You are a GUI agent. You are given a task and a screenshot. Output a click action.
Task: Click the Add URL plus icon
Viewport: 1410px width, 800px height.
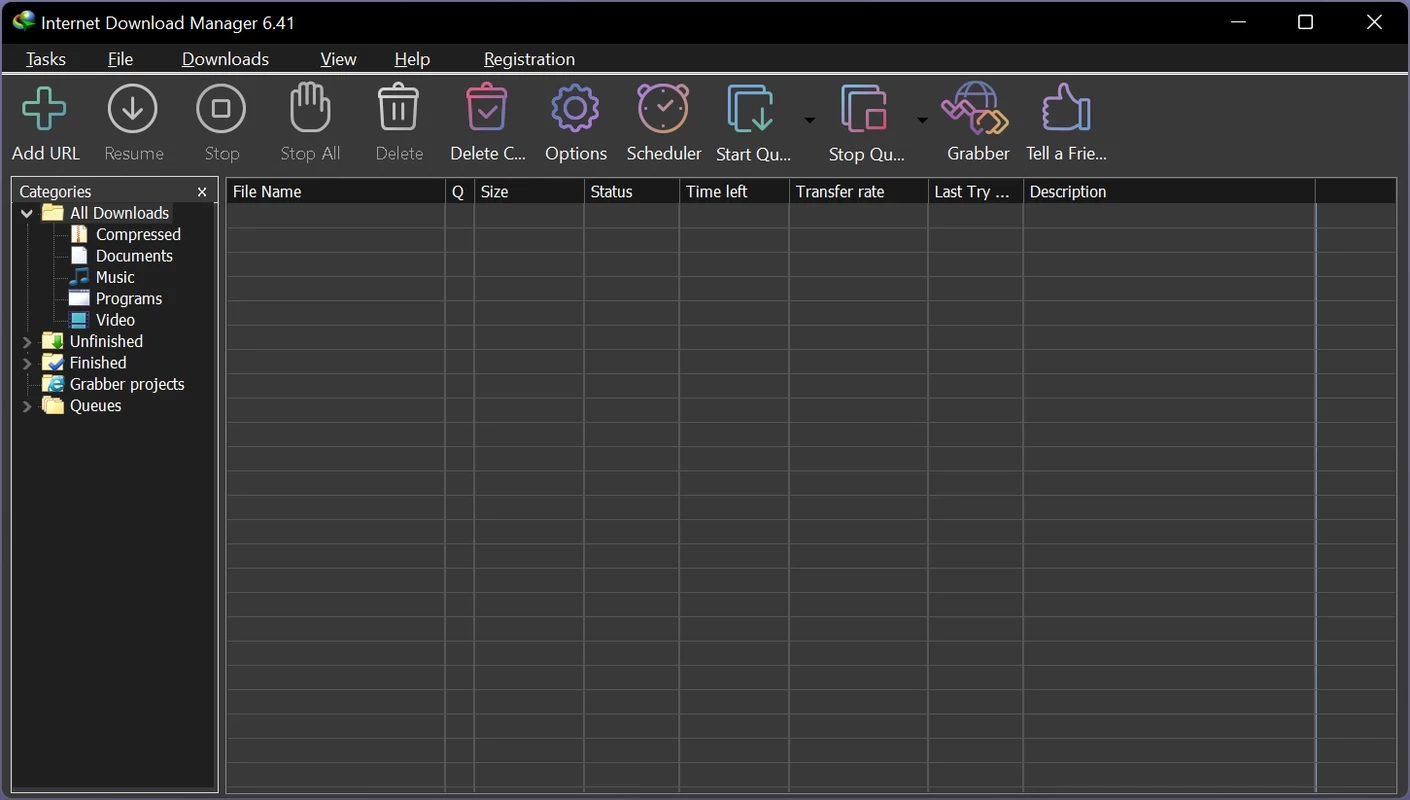point(45,110)
